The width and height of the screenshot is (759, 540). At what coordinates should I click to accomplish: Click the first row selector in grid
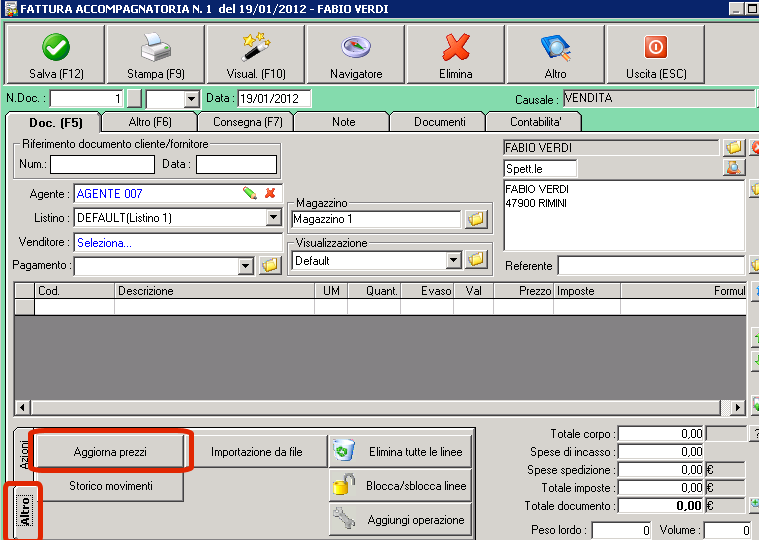click(25, 307)
